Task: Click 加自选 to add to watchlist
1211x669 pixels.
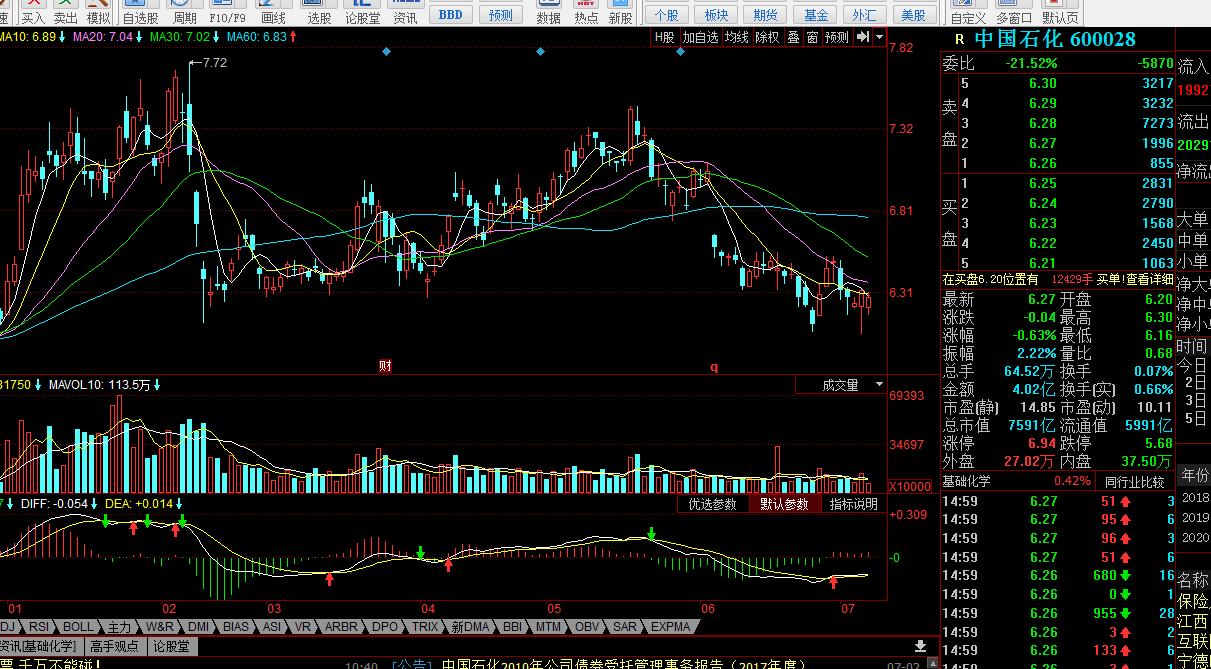Action: pyautogui.click(x=700, y=37)
